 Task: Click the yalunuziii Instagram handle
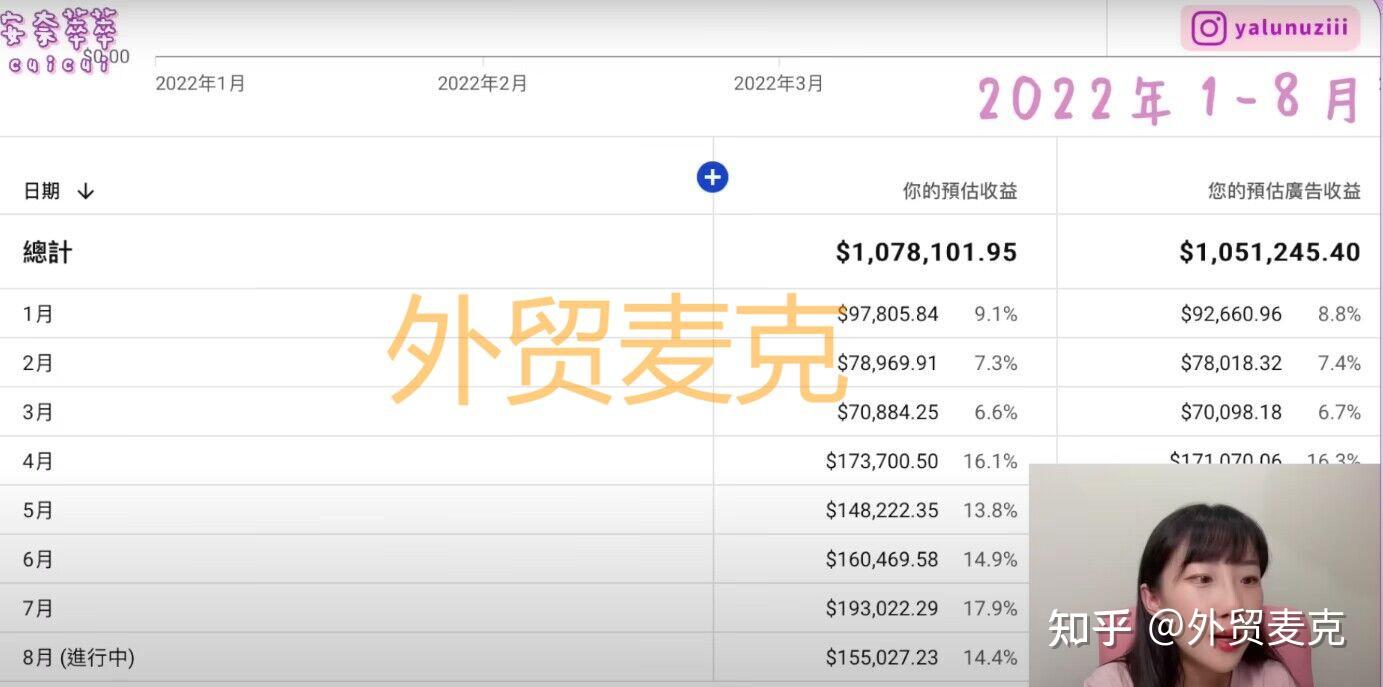[1288, 28]
